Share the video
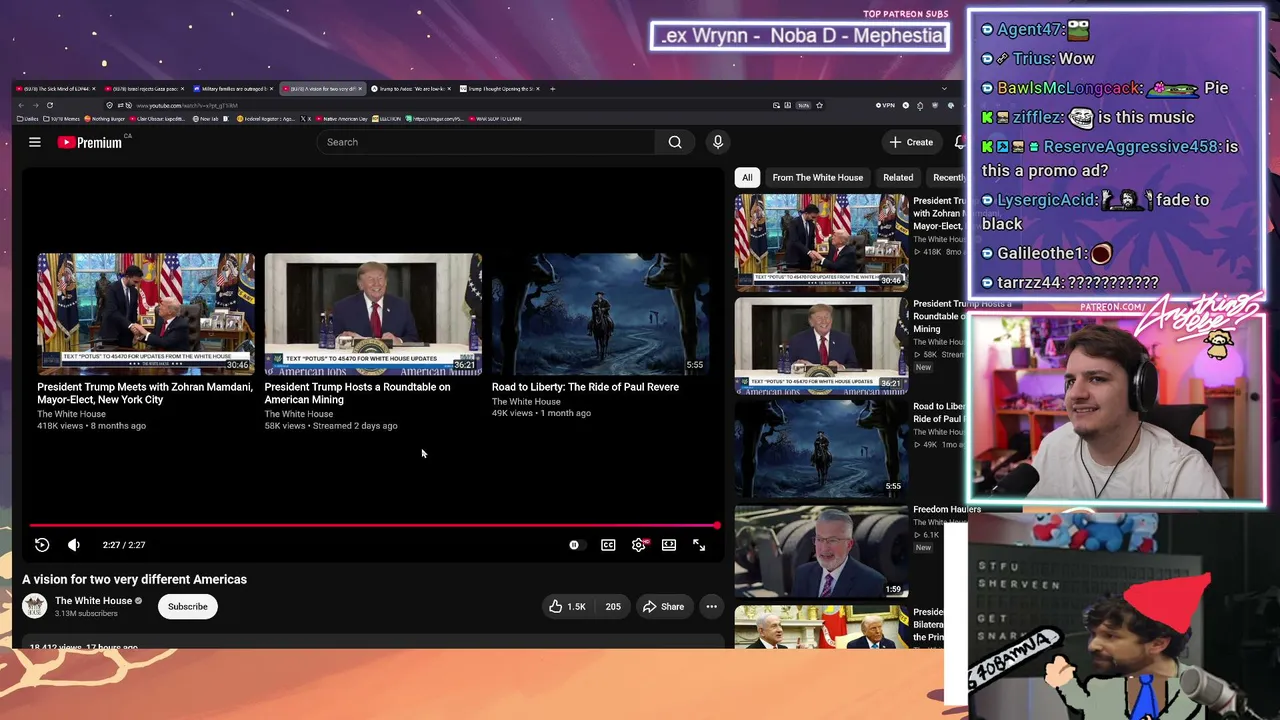This screenshot has width=1280, height=720. 663,606
